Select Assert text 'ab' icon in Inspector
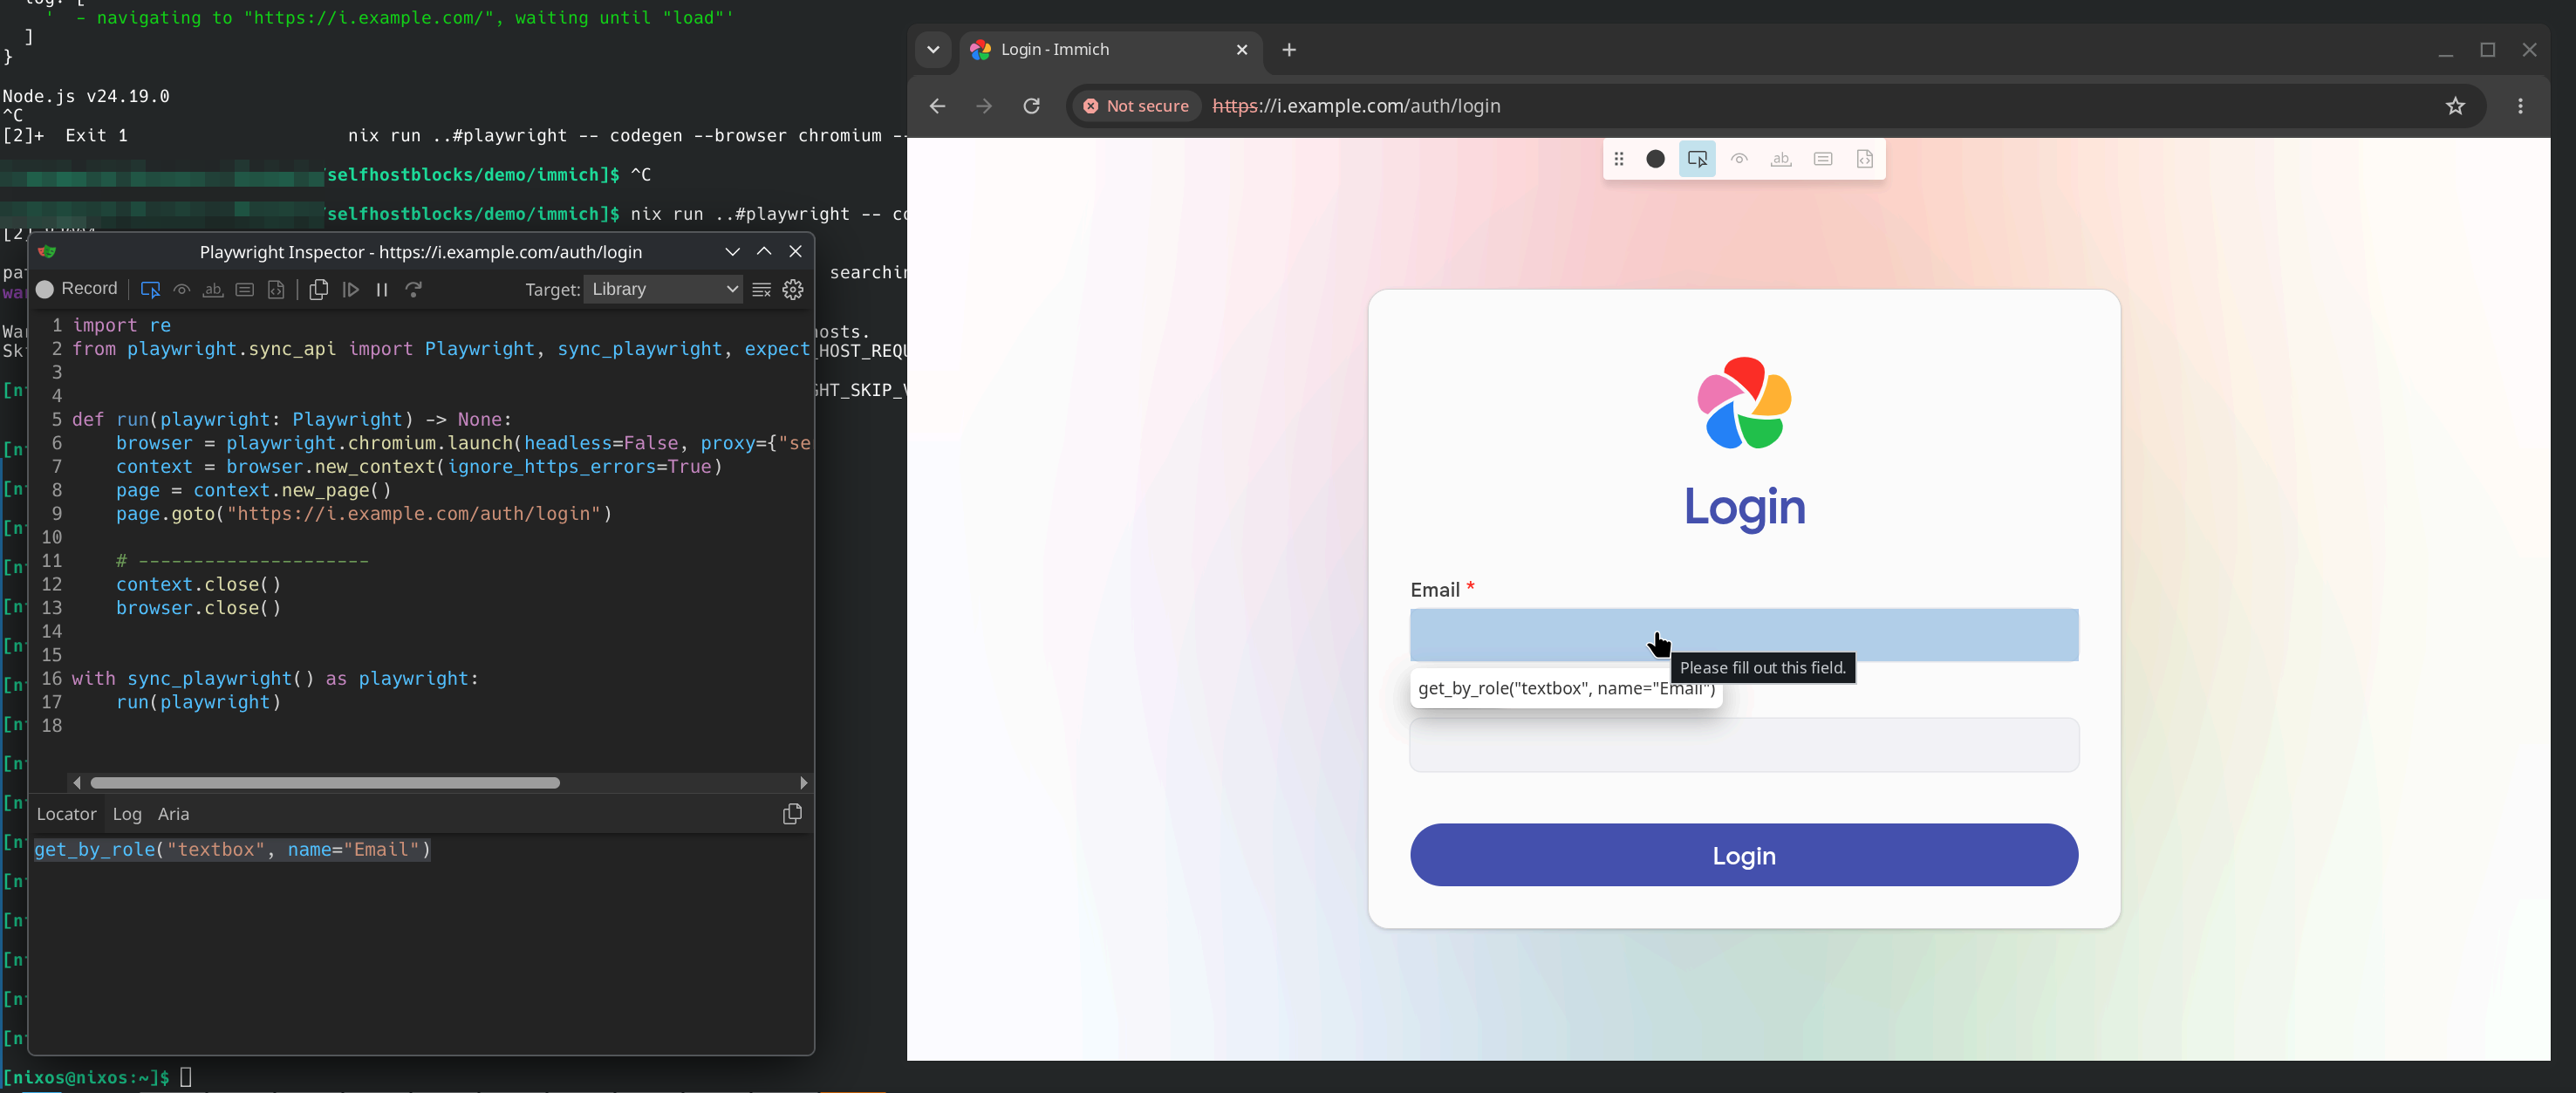Image resolution: width=2576 pixels, height=1093 pixels. [x=213, y=289]
